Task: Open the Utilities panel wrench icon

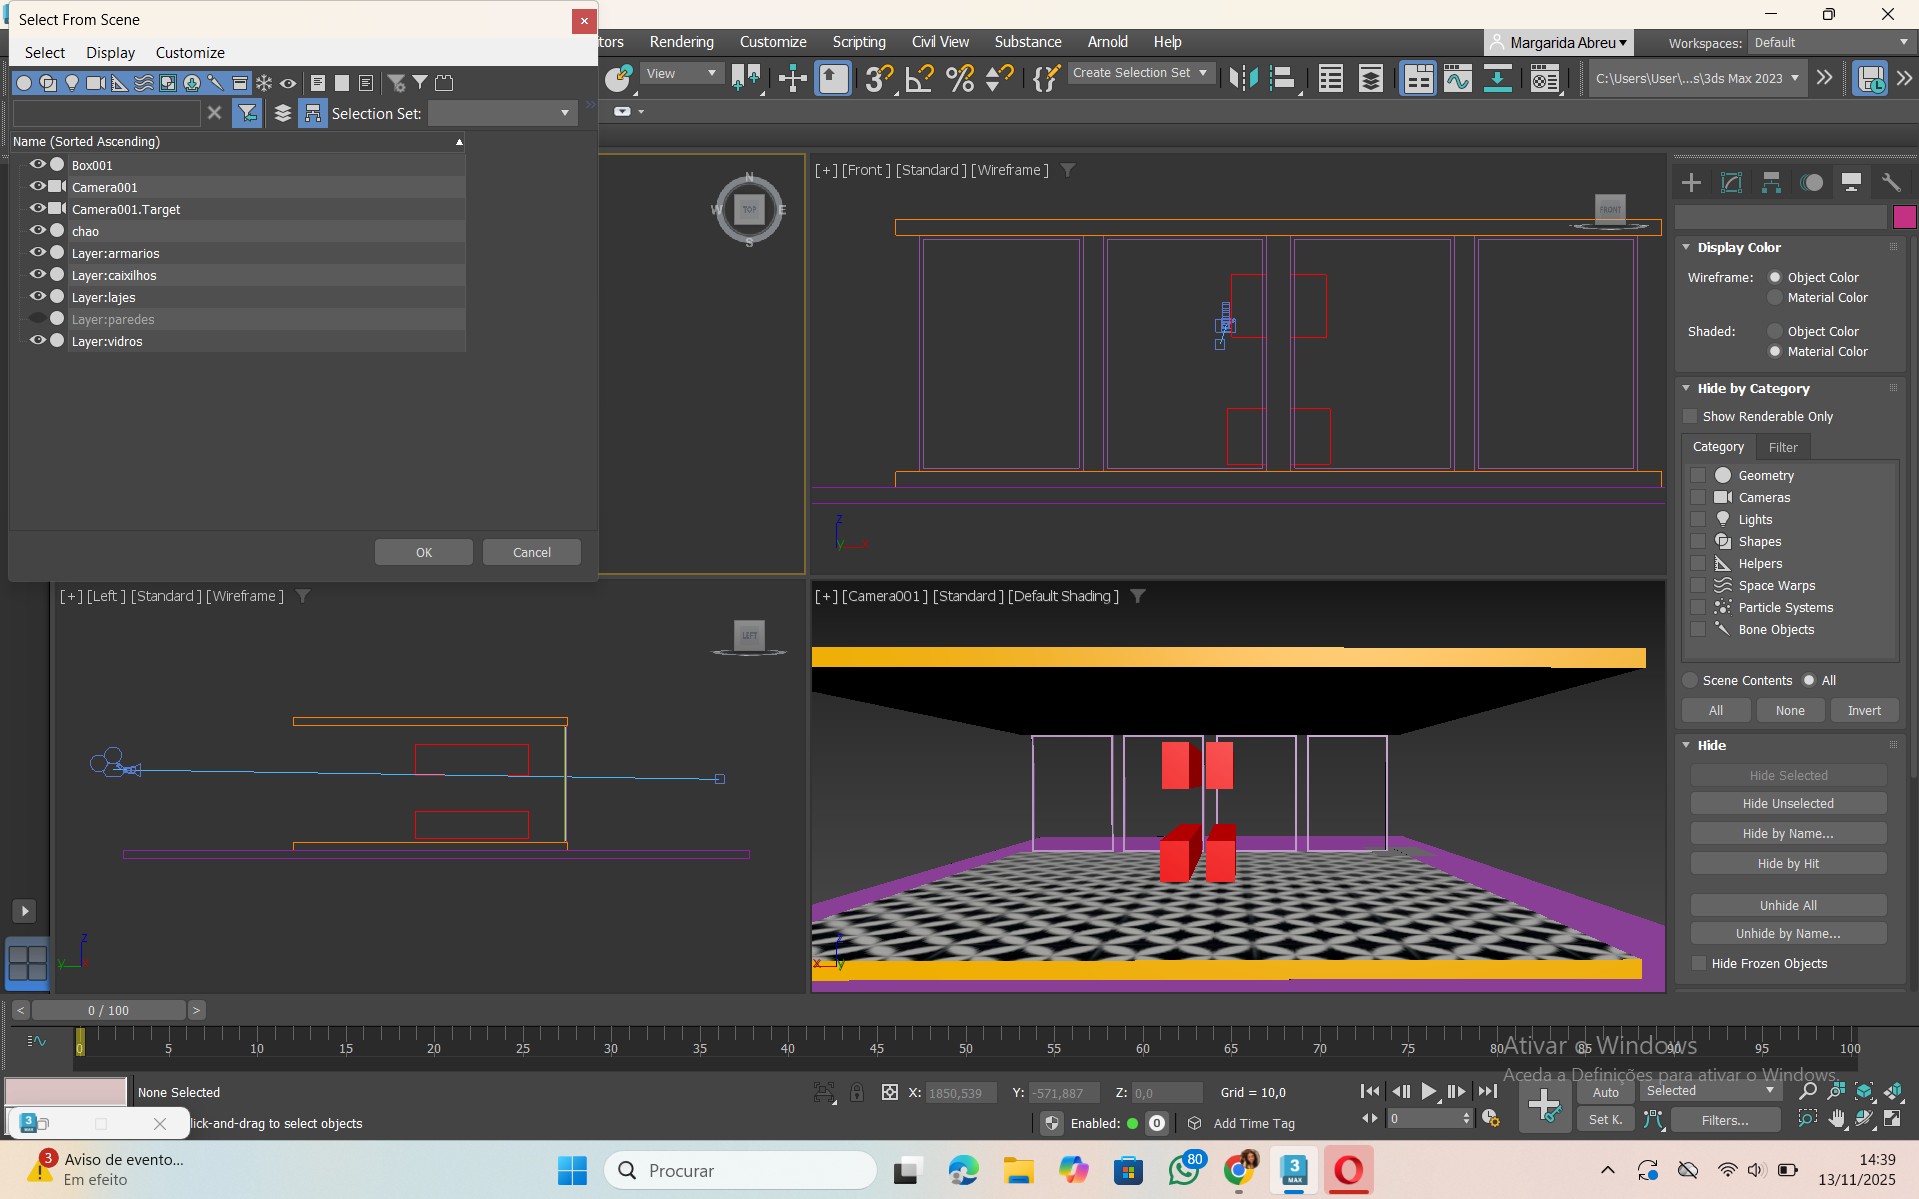Action: [x=1890, y=182]
